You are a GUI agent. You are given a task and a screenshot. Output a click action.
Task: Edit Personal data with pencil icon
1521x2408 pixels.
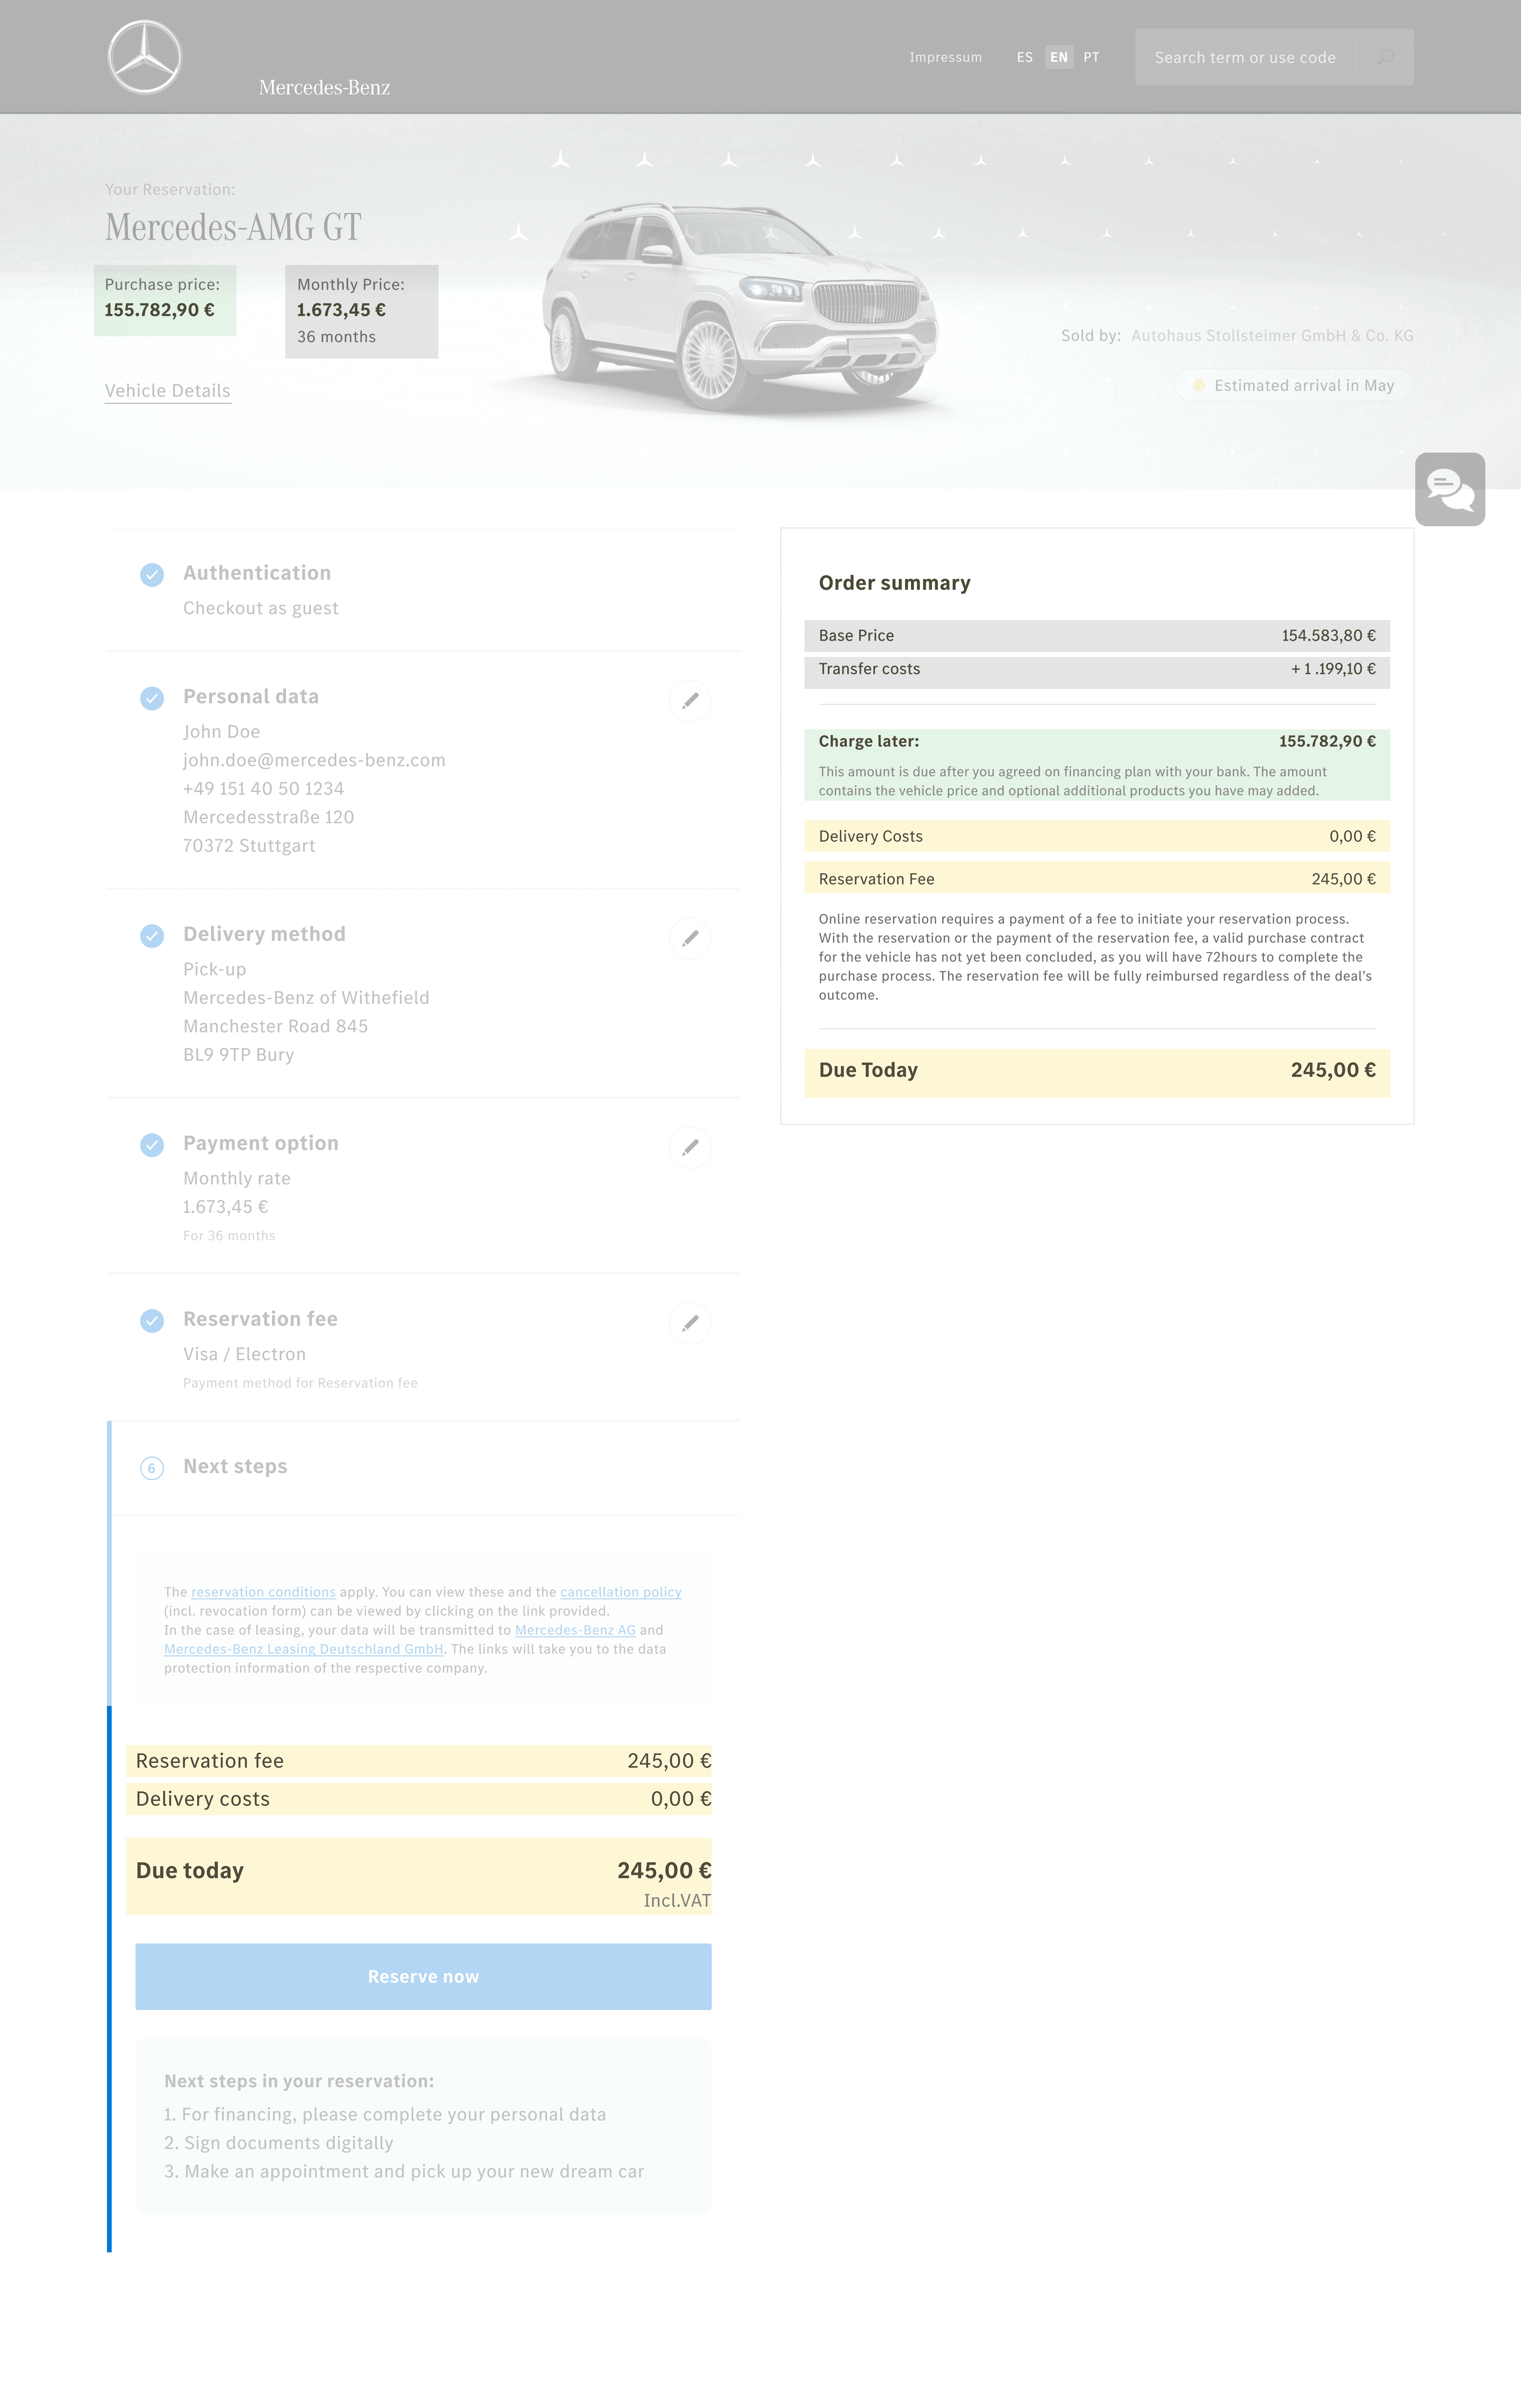[x=690, y=701]
